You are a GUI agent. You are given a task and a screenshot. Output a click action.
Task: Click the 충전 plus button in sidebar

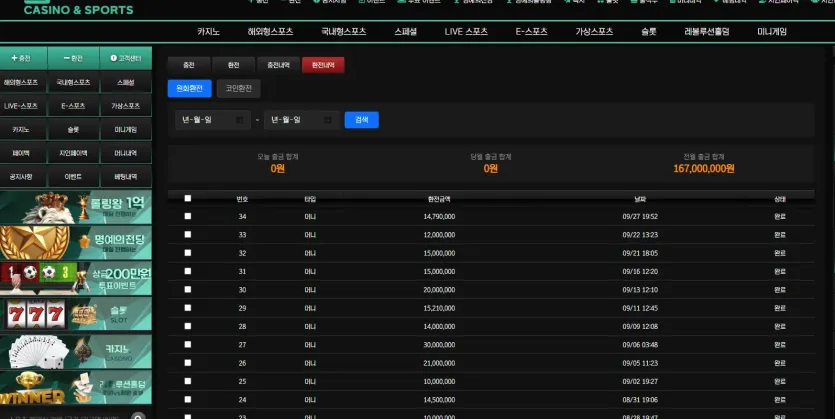(x=23, y=58)
